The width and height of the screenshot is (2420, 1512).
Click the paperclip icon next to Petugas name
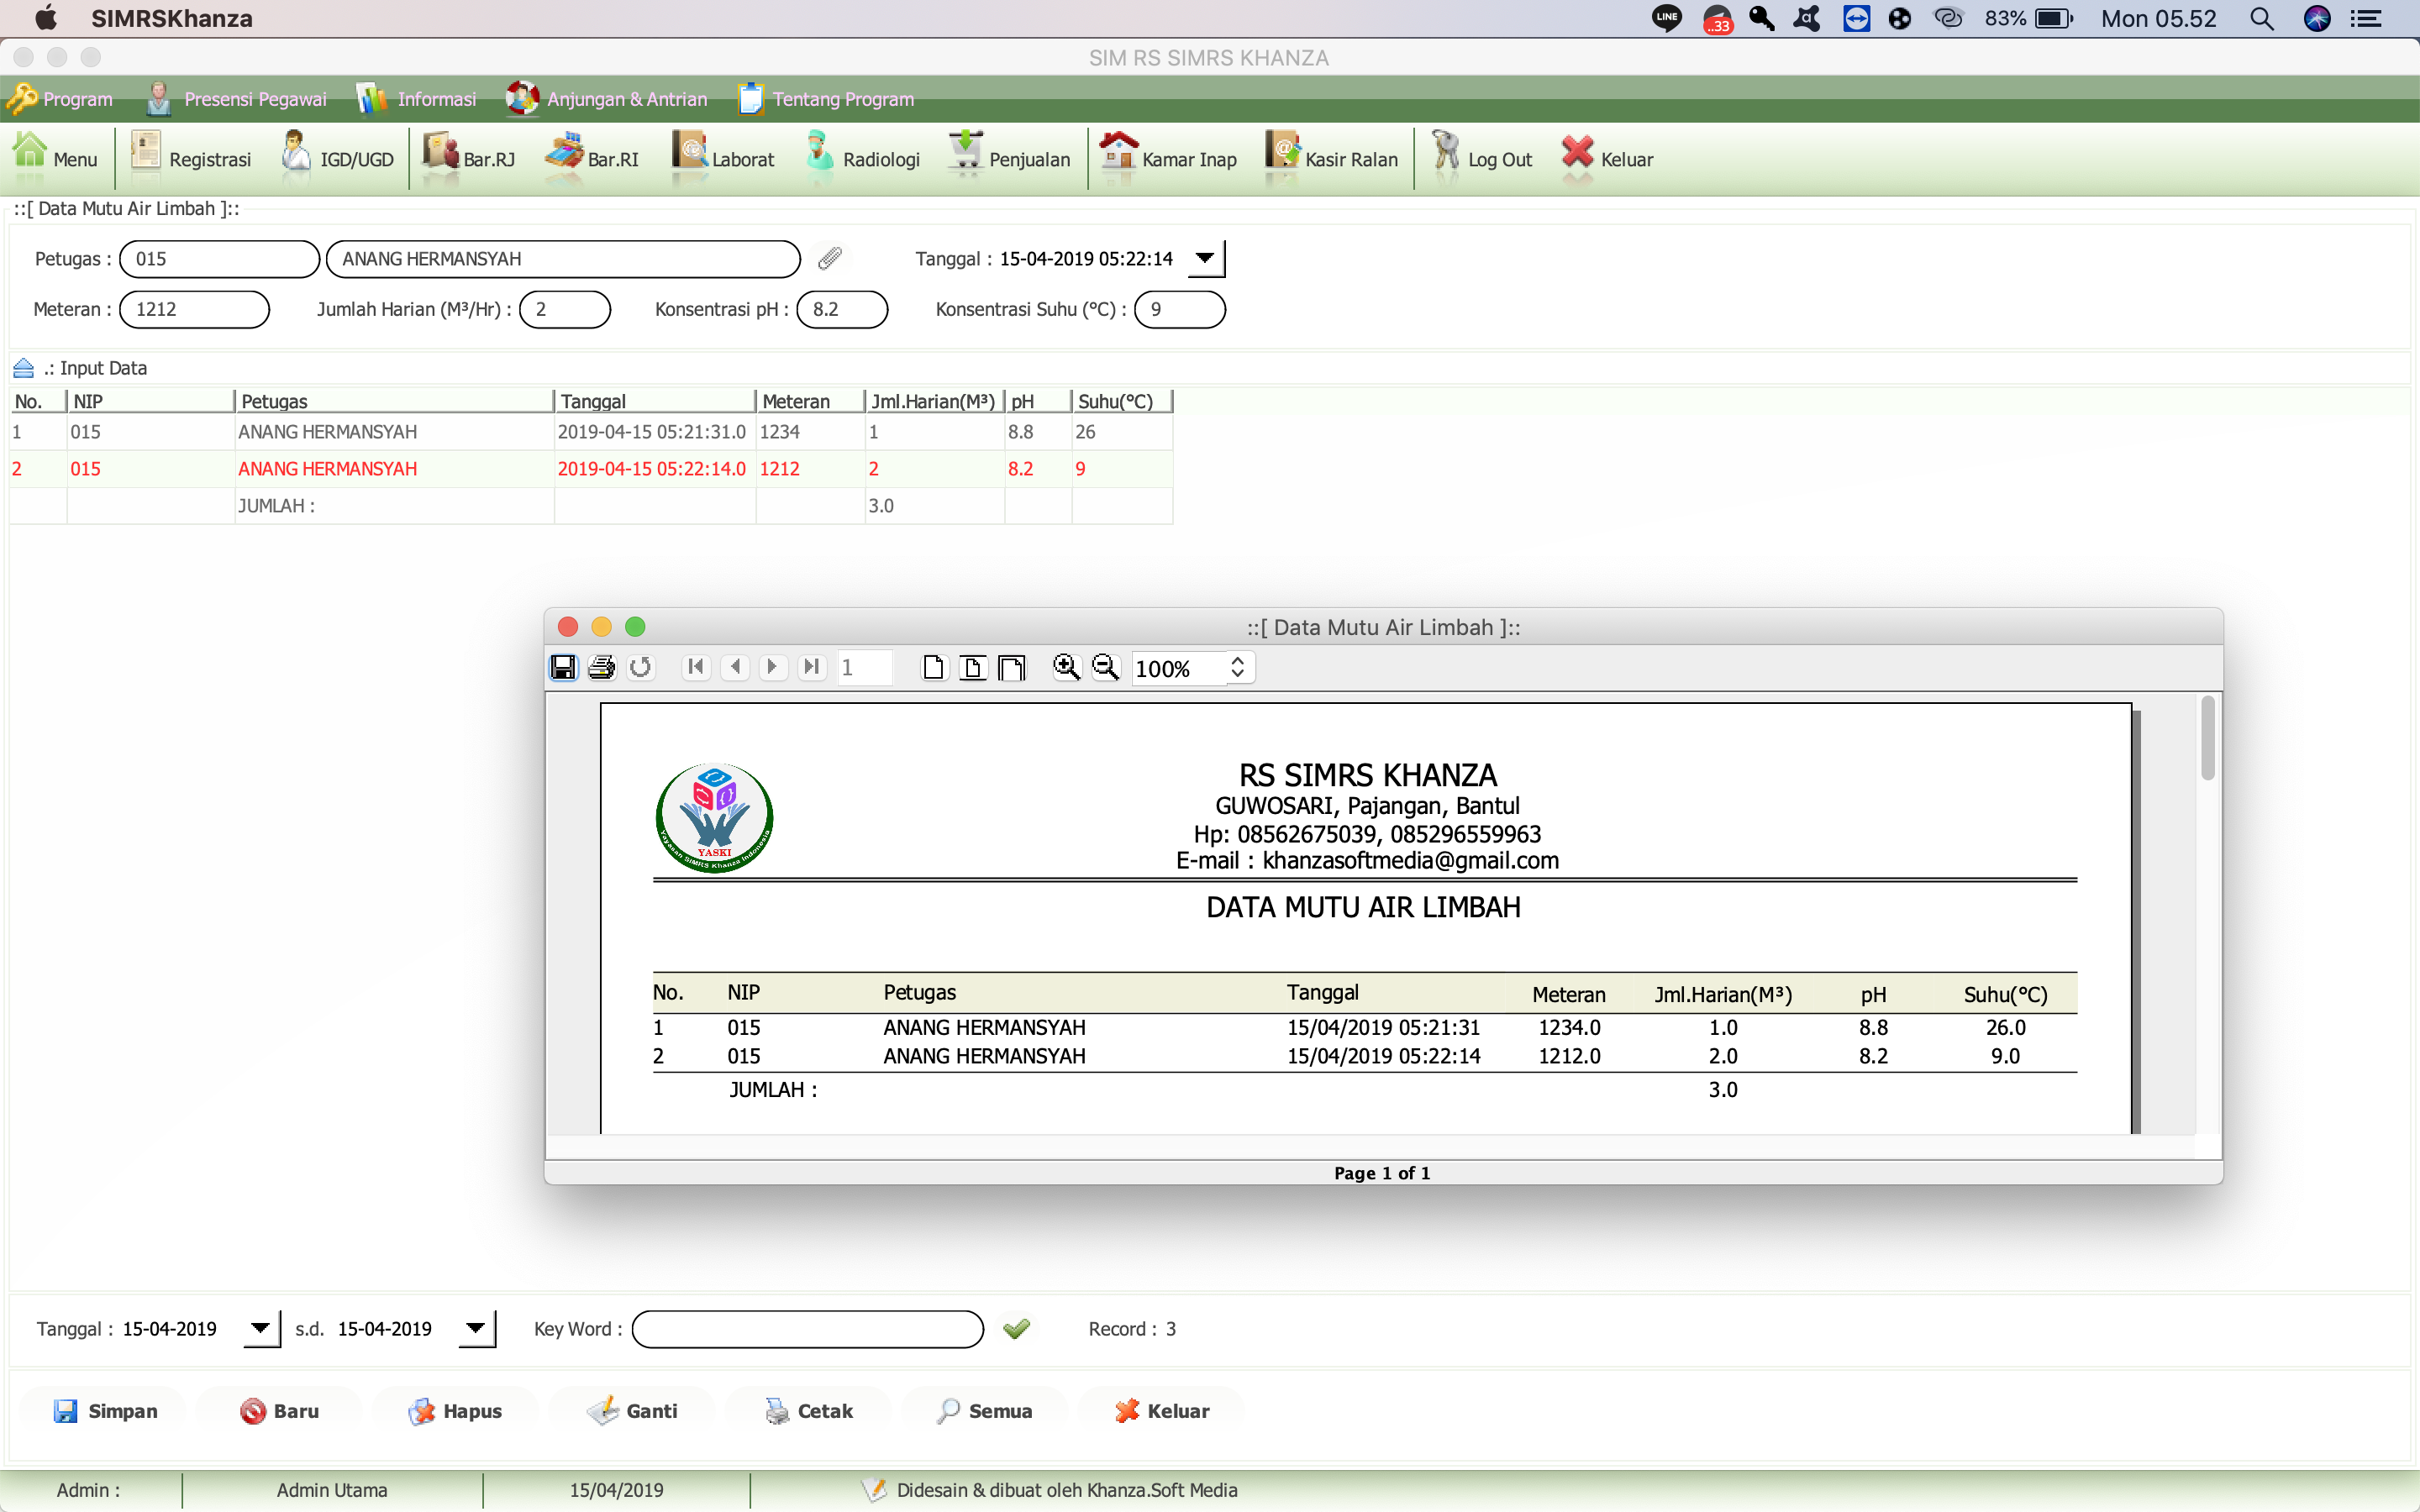(830, 258)
